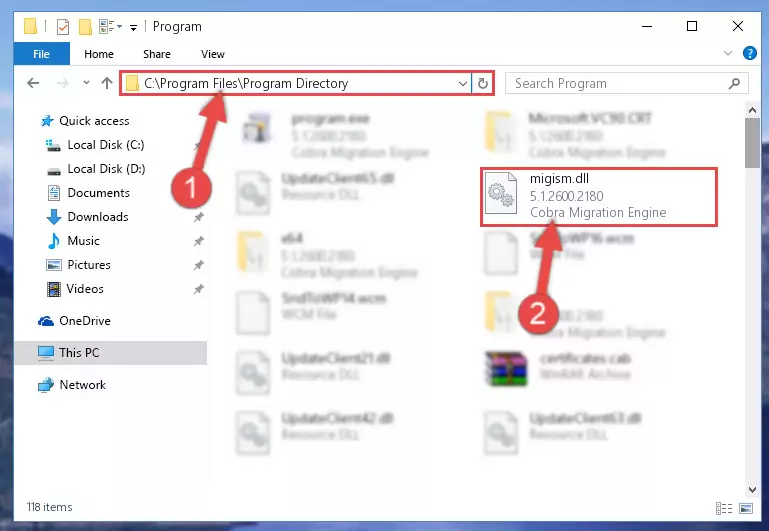The image size is (769, 531).
Task: Click the folder icon in address bar
Action: point(132,83)
